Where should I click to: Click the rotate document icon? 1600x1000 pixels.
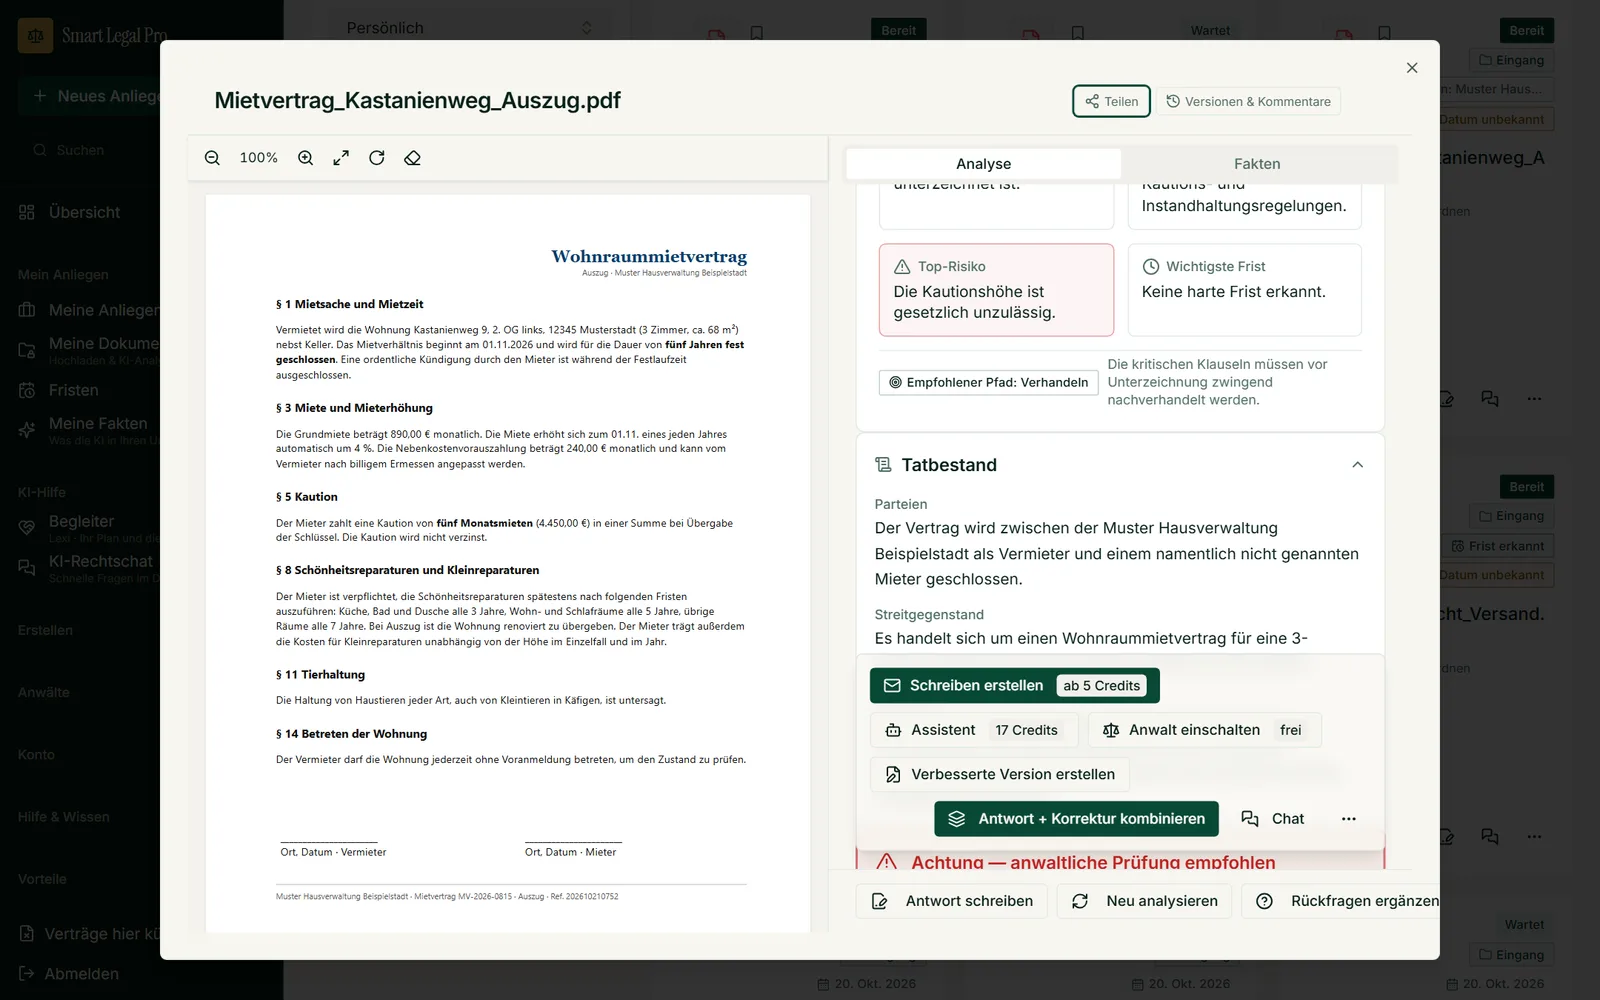pos(377,158)
